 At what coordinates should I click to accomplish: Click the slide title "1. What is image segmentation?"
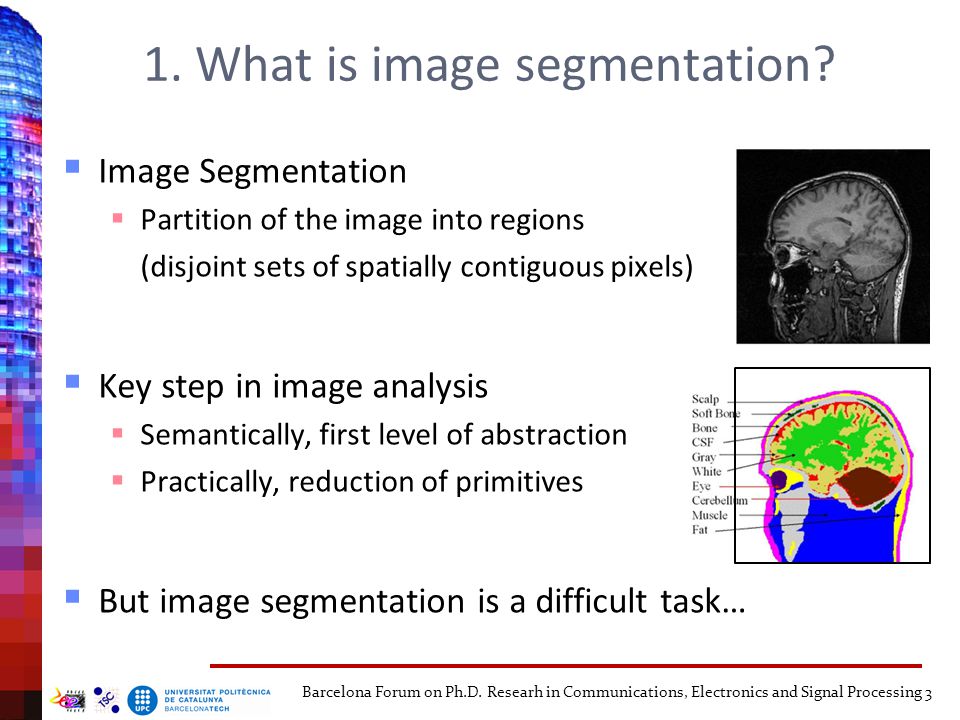[x=490, y=64]
